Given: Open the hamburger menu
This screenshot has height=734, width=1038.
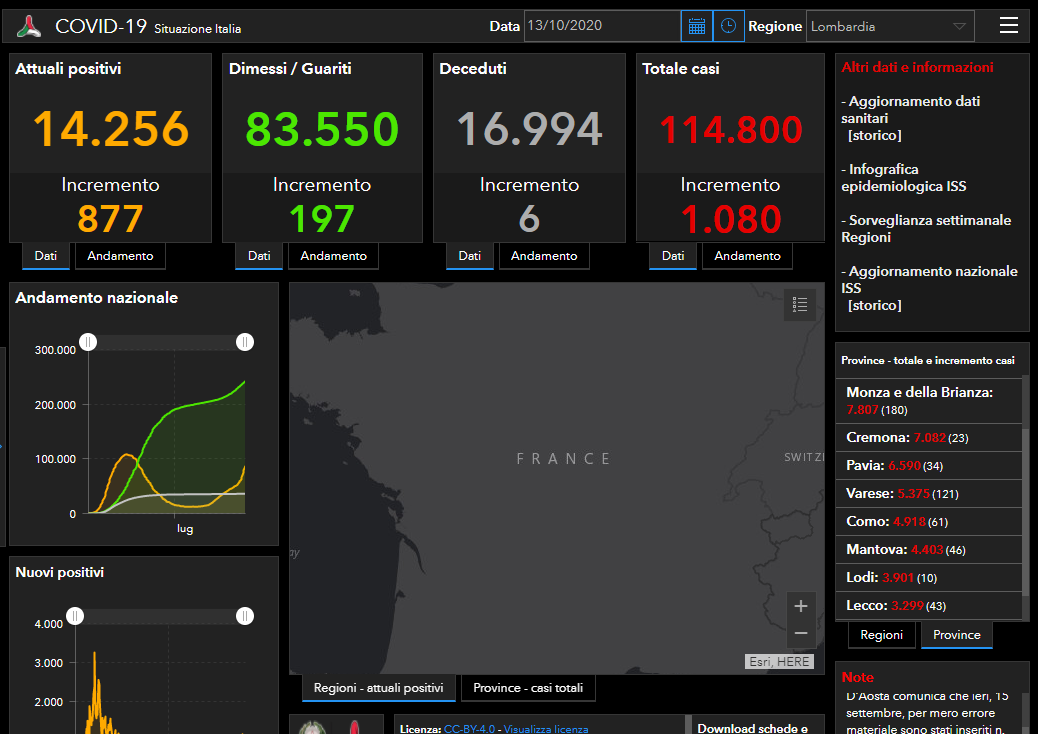Looking at the screenshot, I should point(1009,26).
